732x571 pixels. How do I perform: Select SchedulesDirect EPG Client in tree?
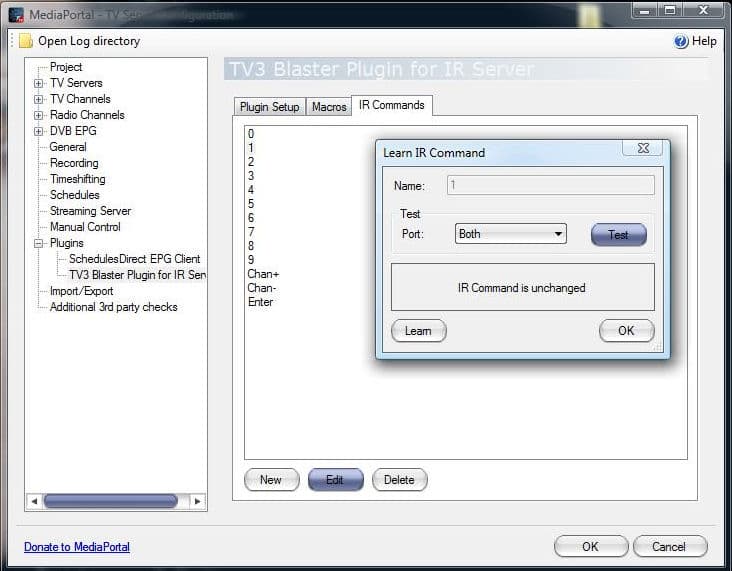tap(134, 259)
